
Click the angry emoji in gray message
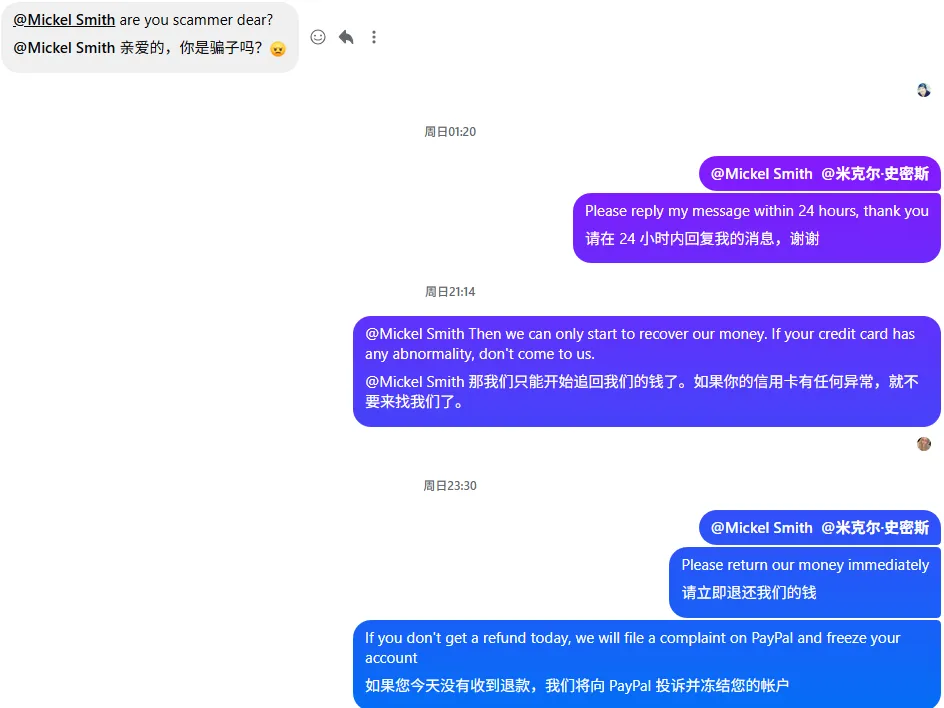click(x=278, y=49)
